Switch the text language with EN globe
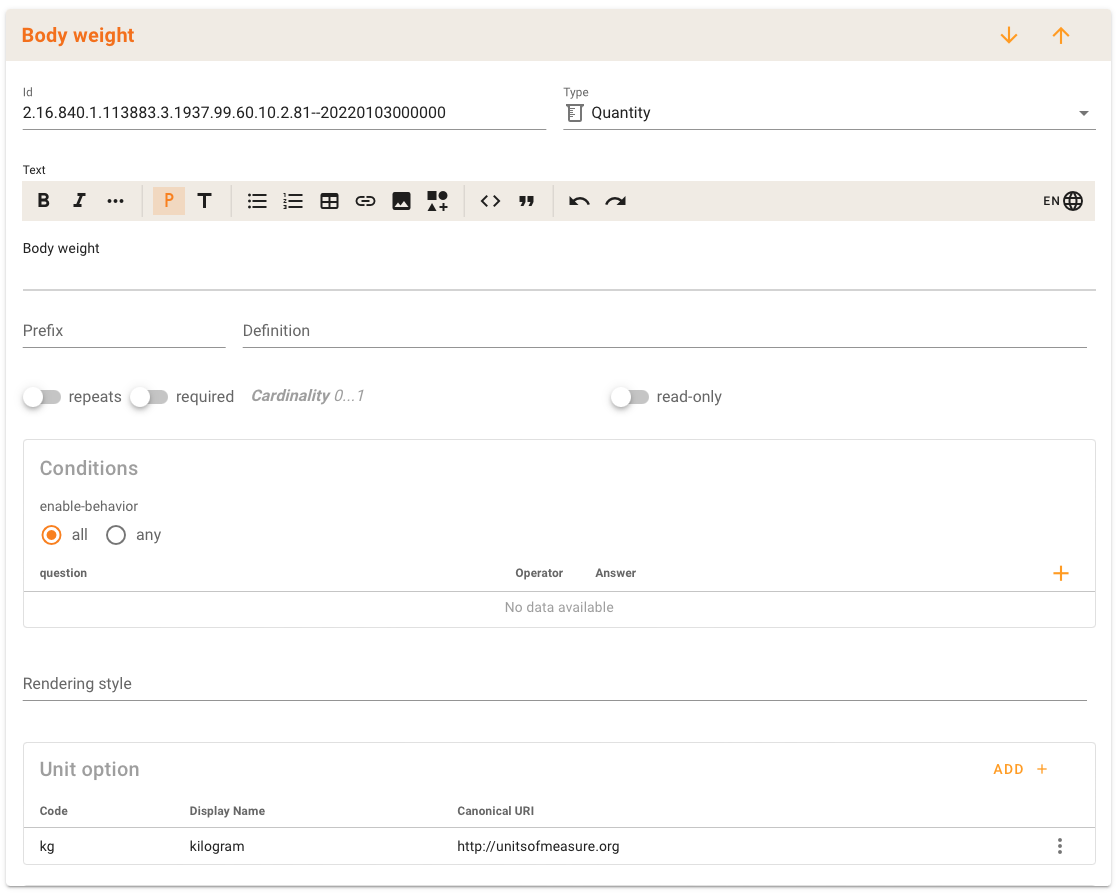This screenshot has height=893, width=1120. [1063, 201]
